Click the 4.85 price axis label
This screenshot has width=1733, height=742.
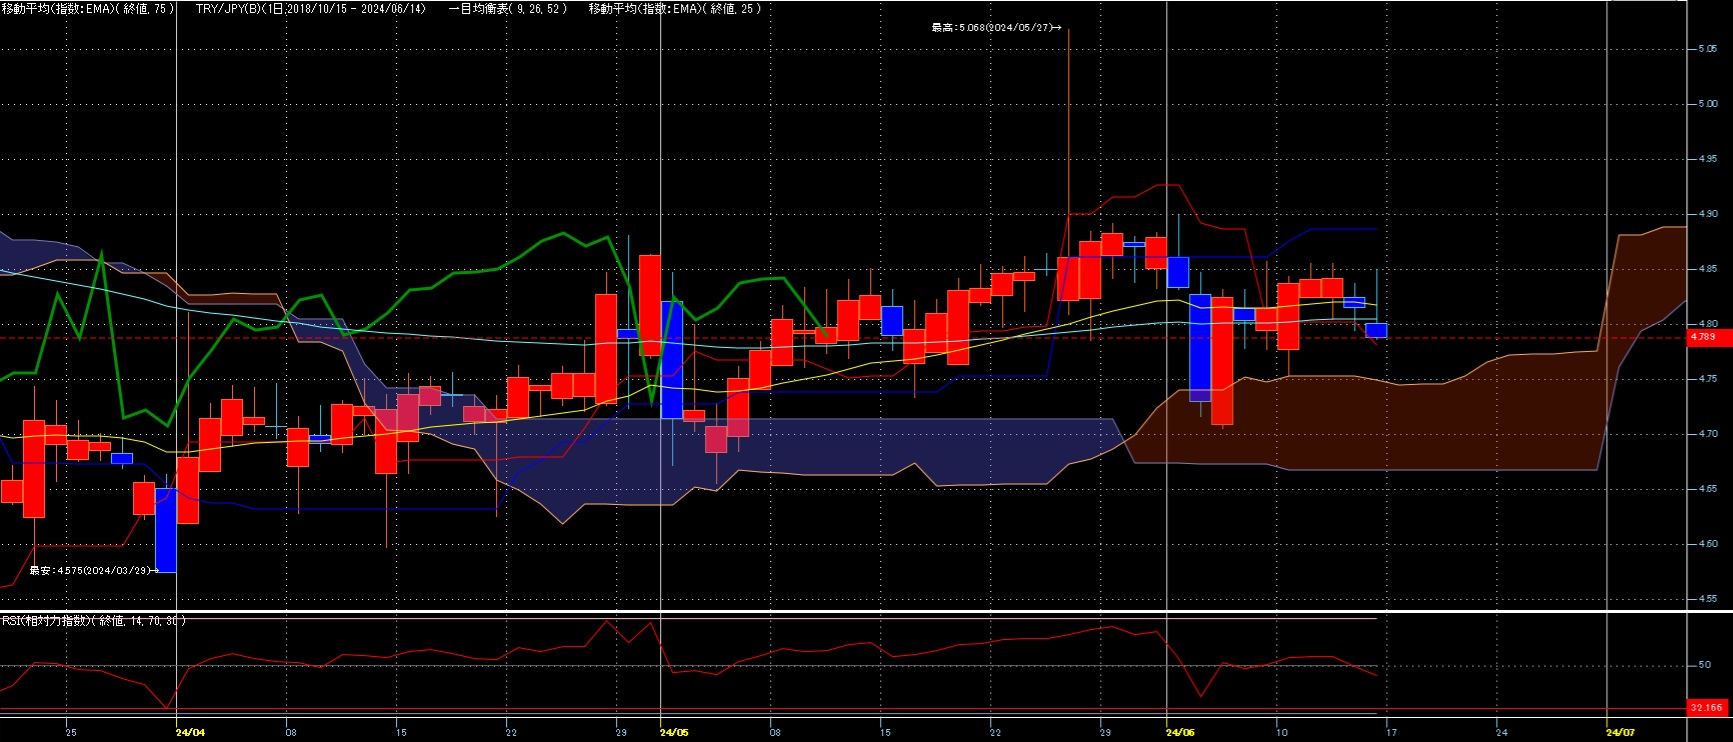[x=1707, y=269]
